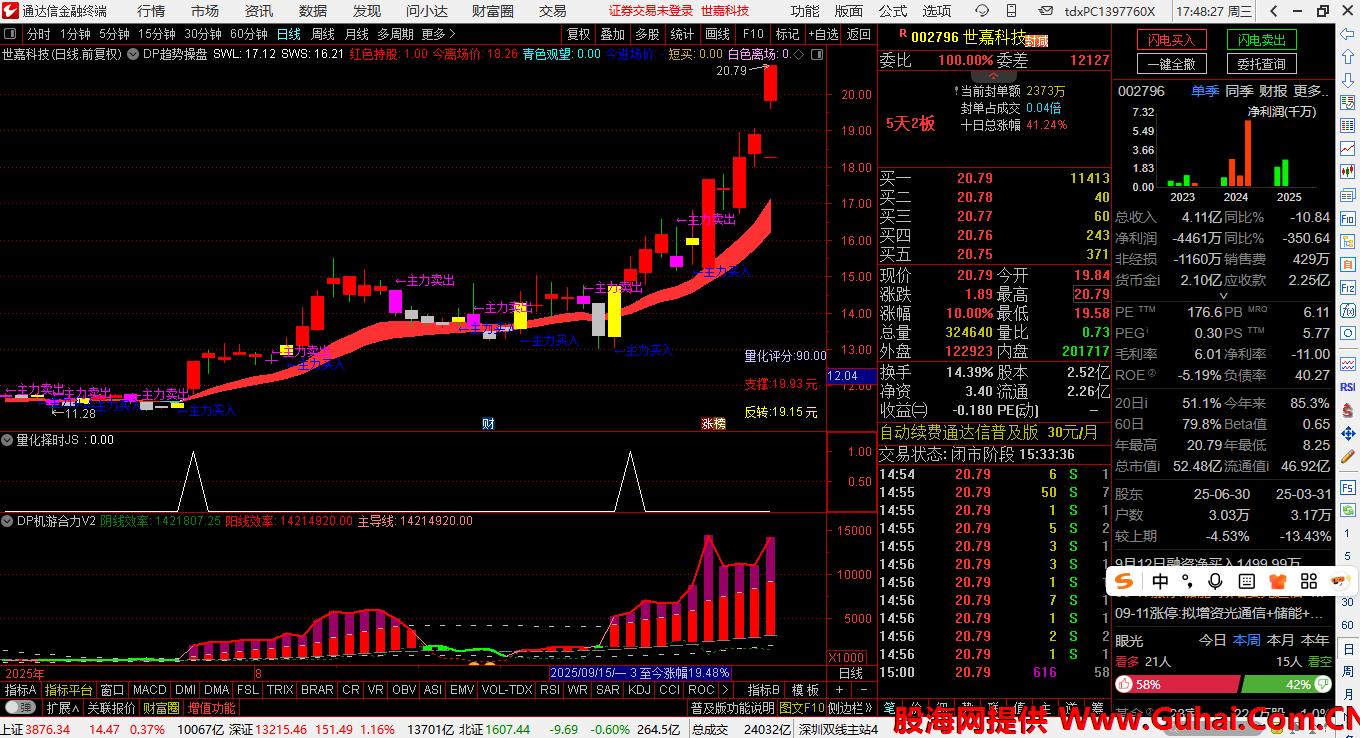Click the thumbs-down 42% bearish icon
Screen dimensions: 1360x738
click(x=1323, y=684)
